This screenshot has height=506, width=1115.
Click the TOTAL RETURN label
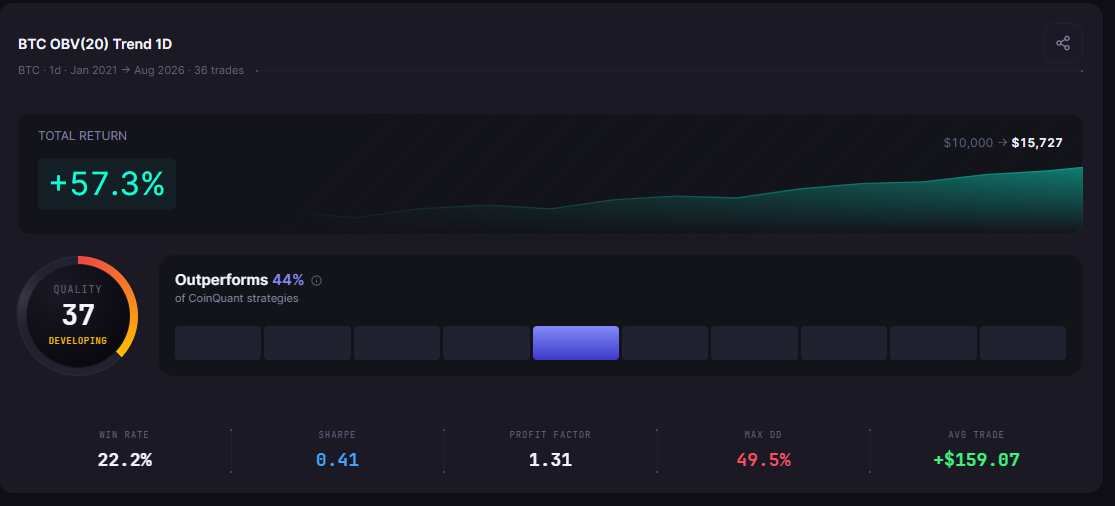tap(82, 136)
